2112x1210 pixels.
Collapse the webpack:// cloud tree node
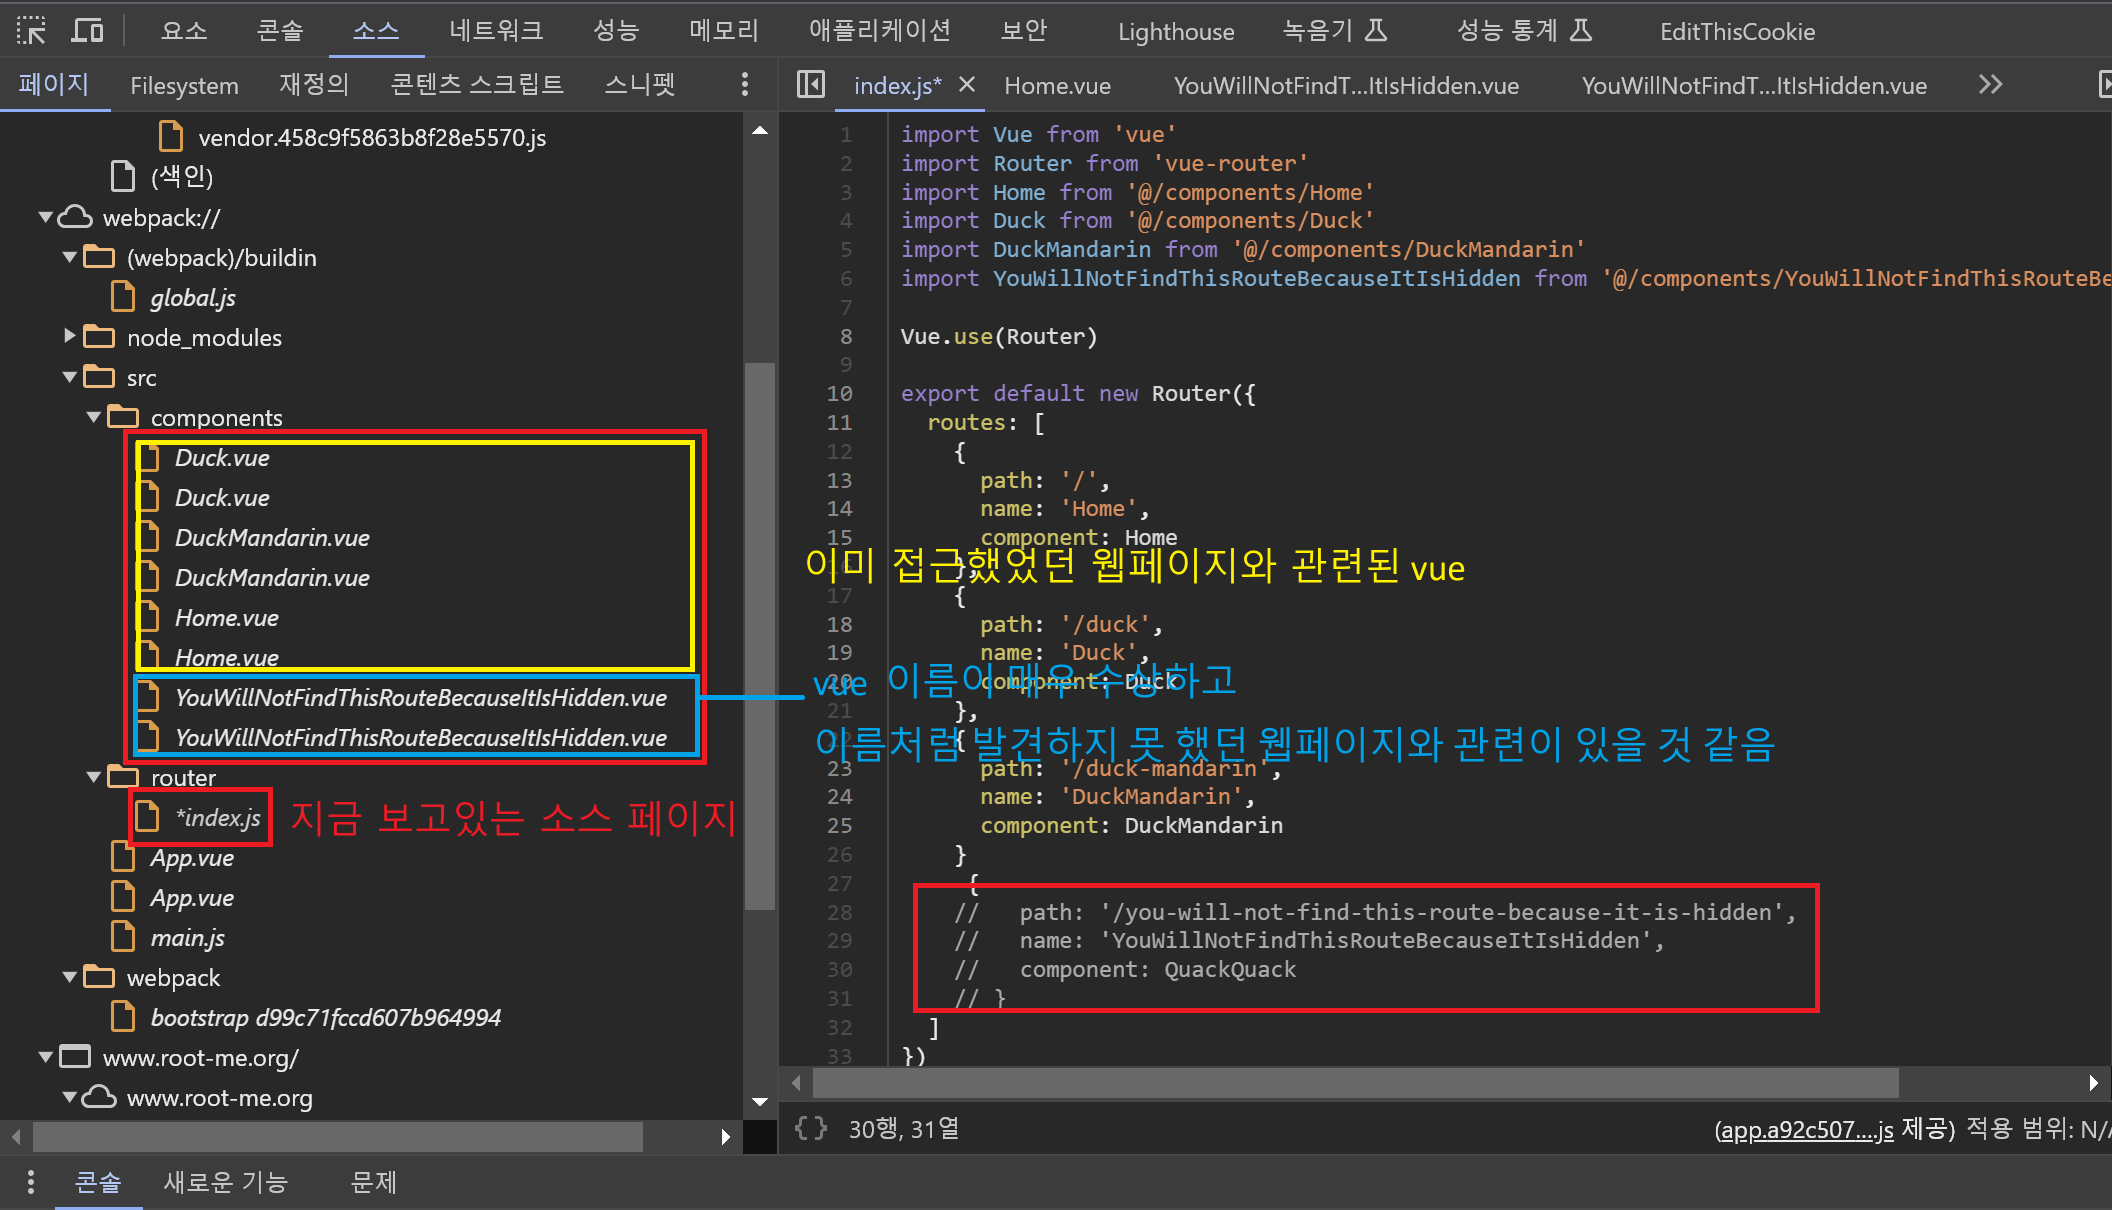46,217
